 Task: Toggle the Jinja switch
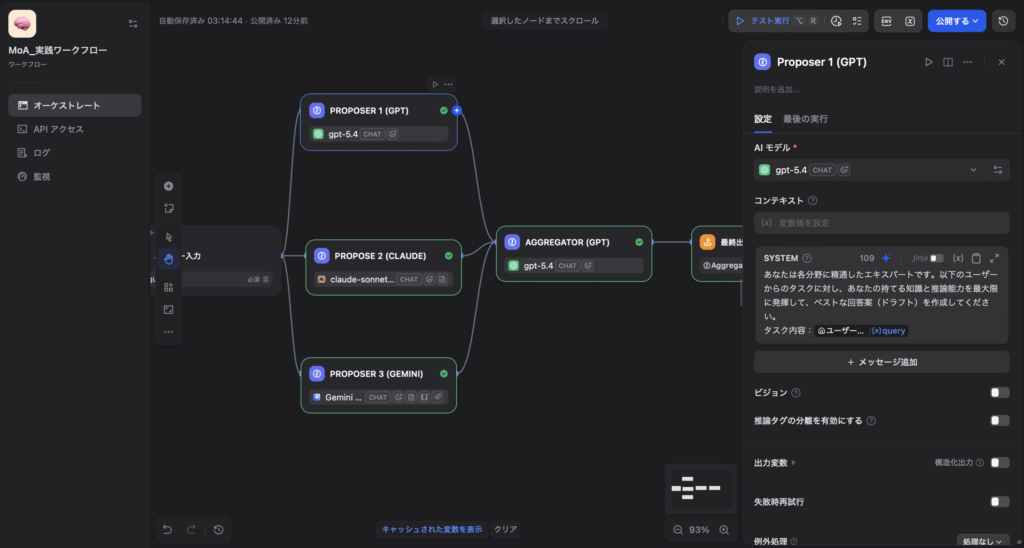click(936, 258)
